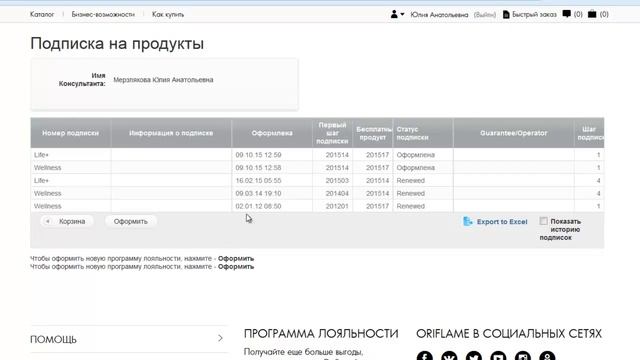Click Юлия Анатольевна user name

point(439,15)
